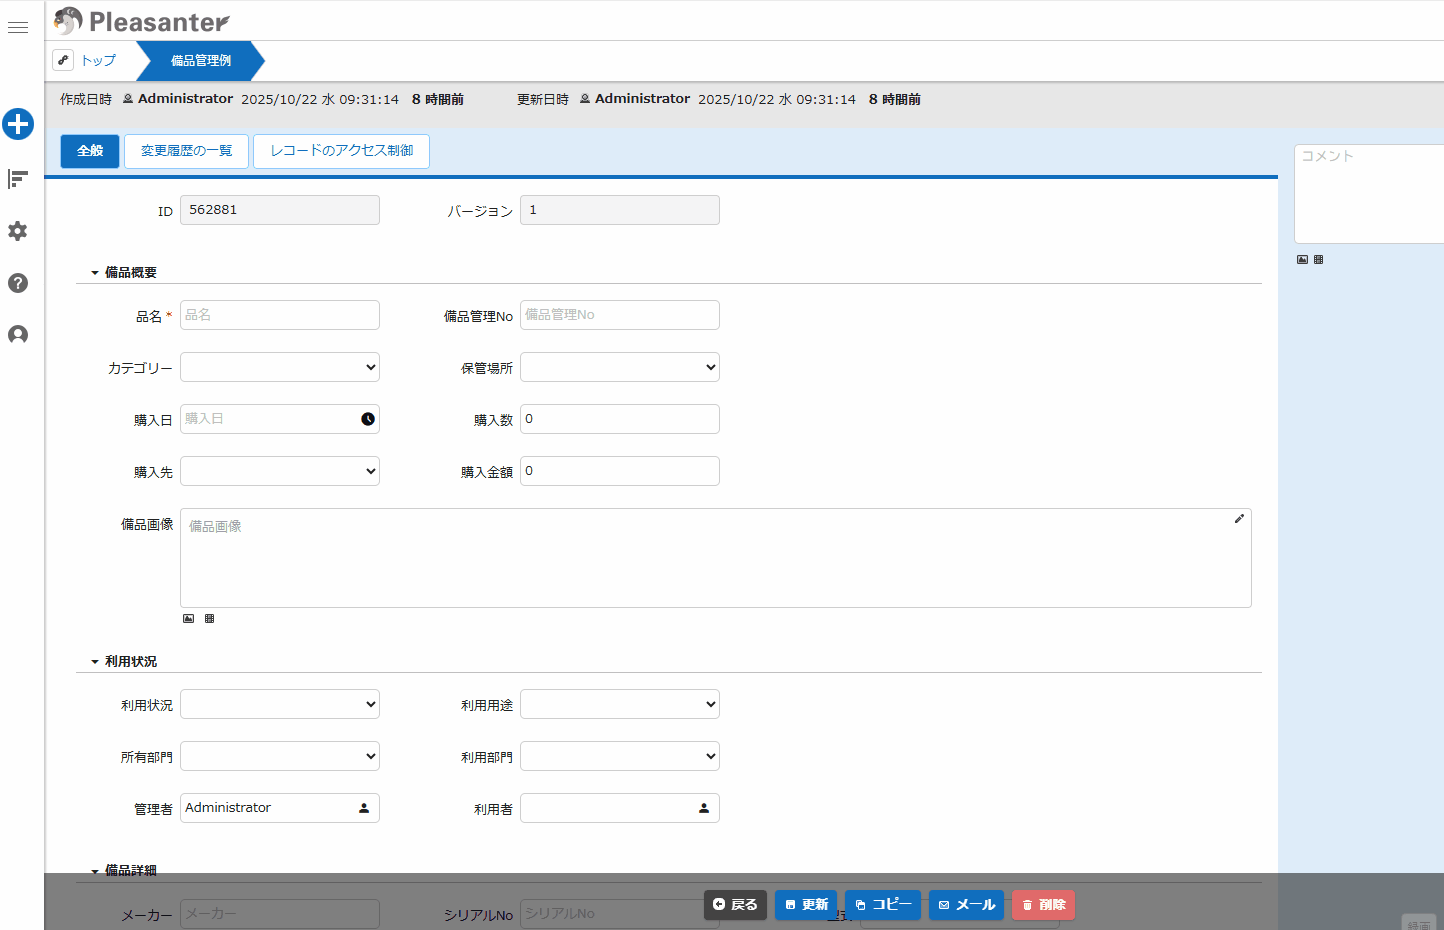Click the 更新 update button
Image resolution: width=1444 pixels, height=930 pixels.
[806, 905]
